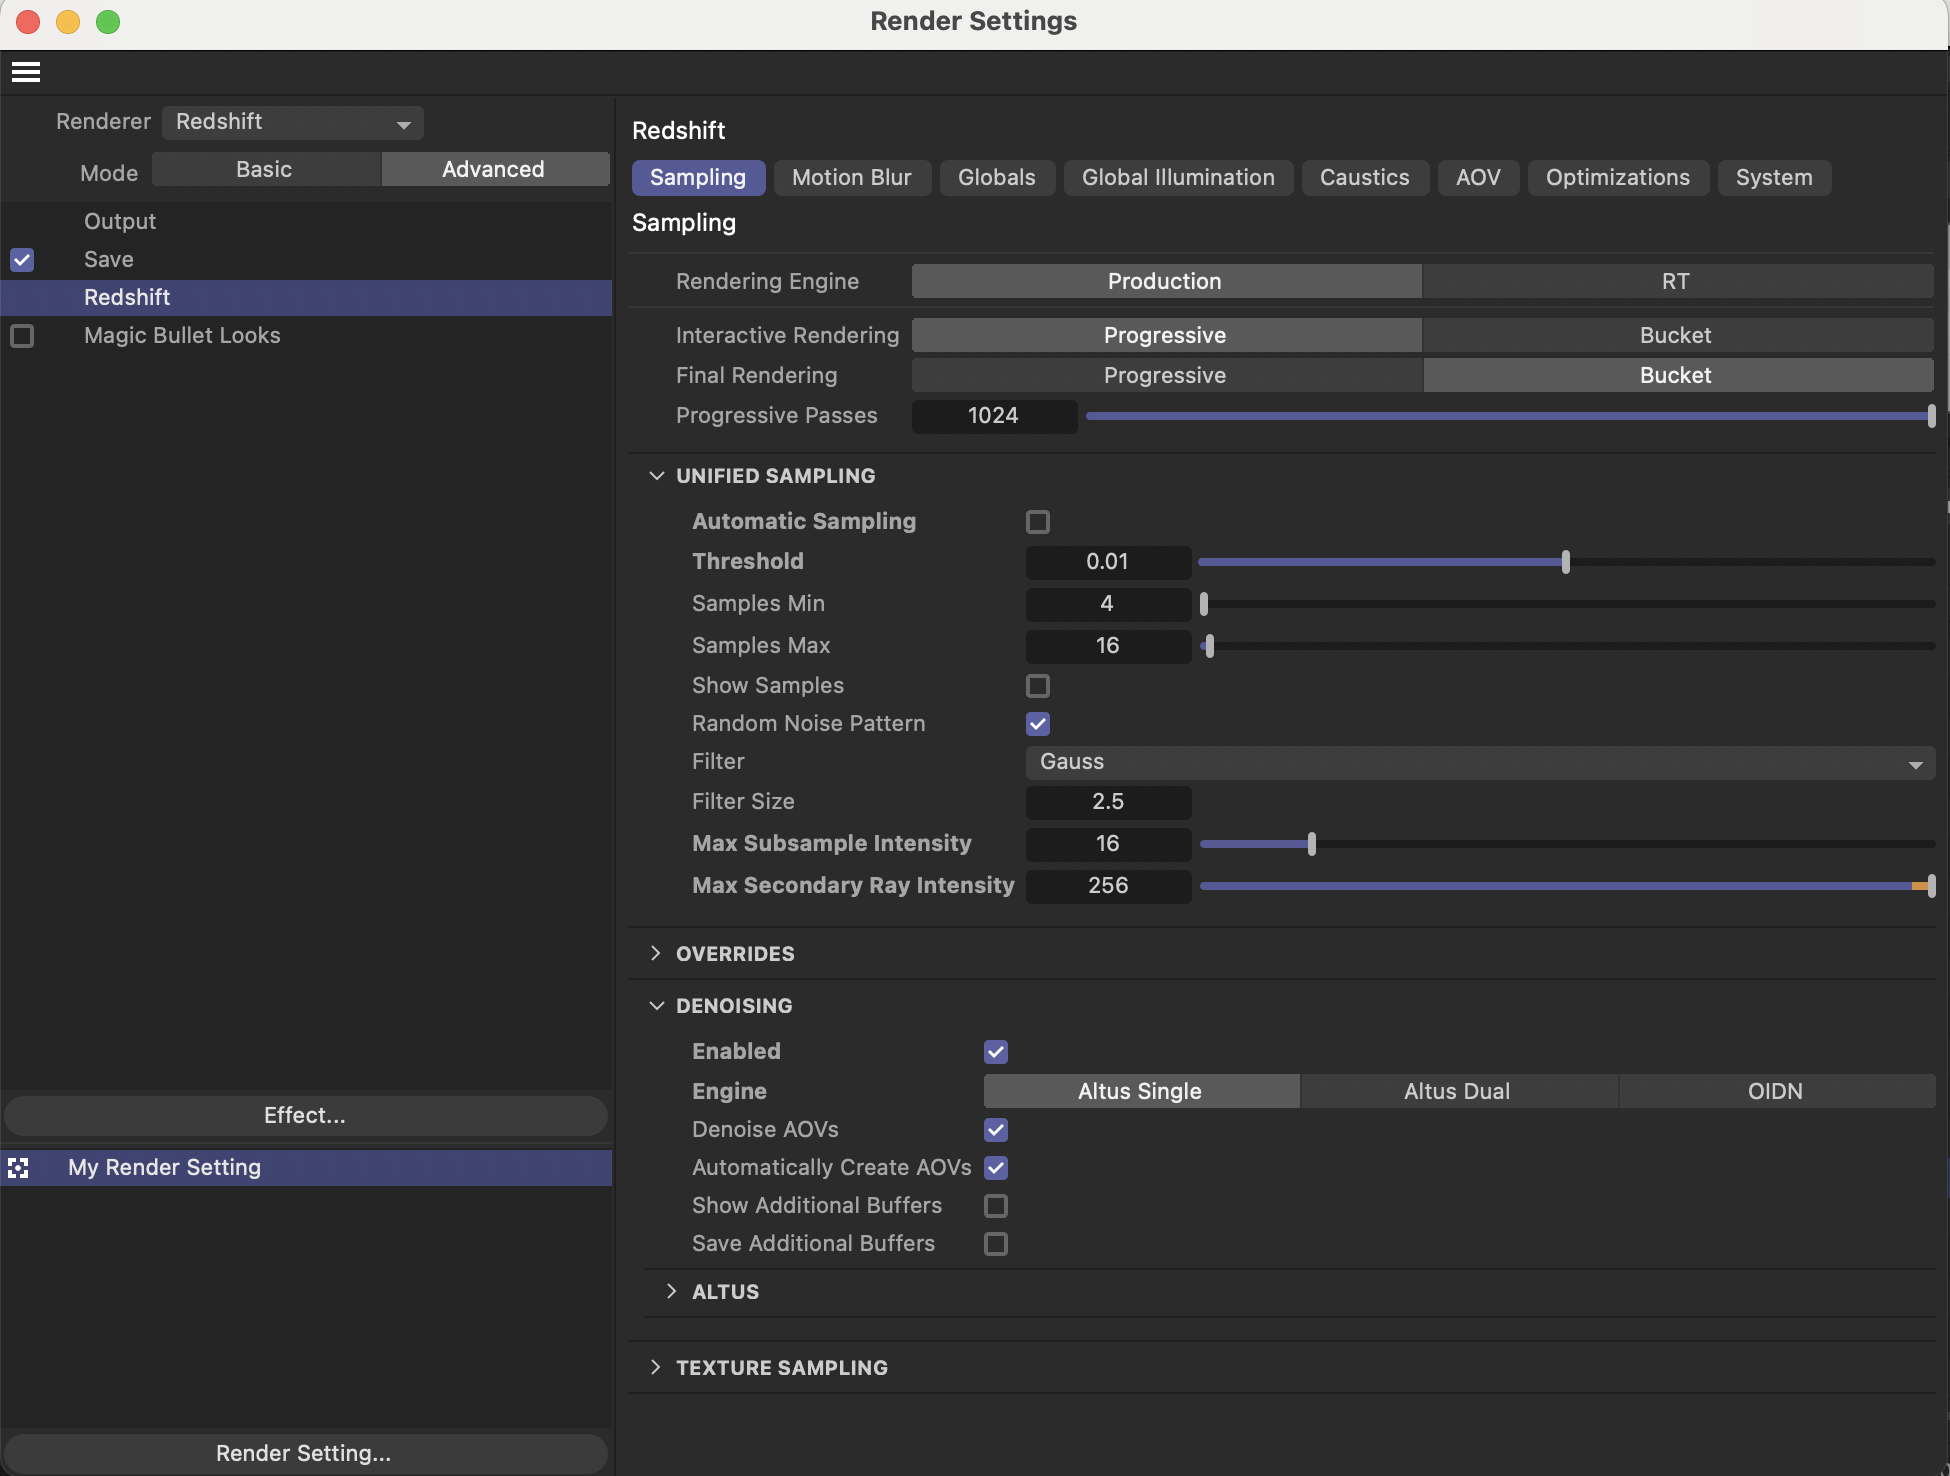Screen dimensions: 1950x1476
Task: Click the Threshold value field
Action: (1108, 562)
